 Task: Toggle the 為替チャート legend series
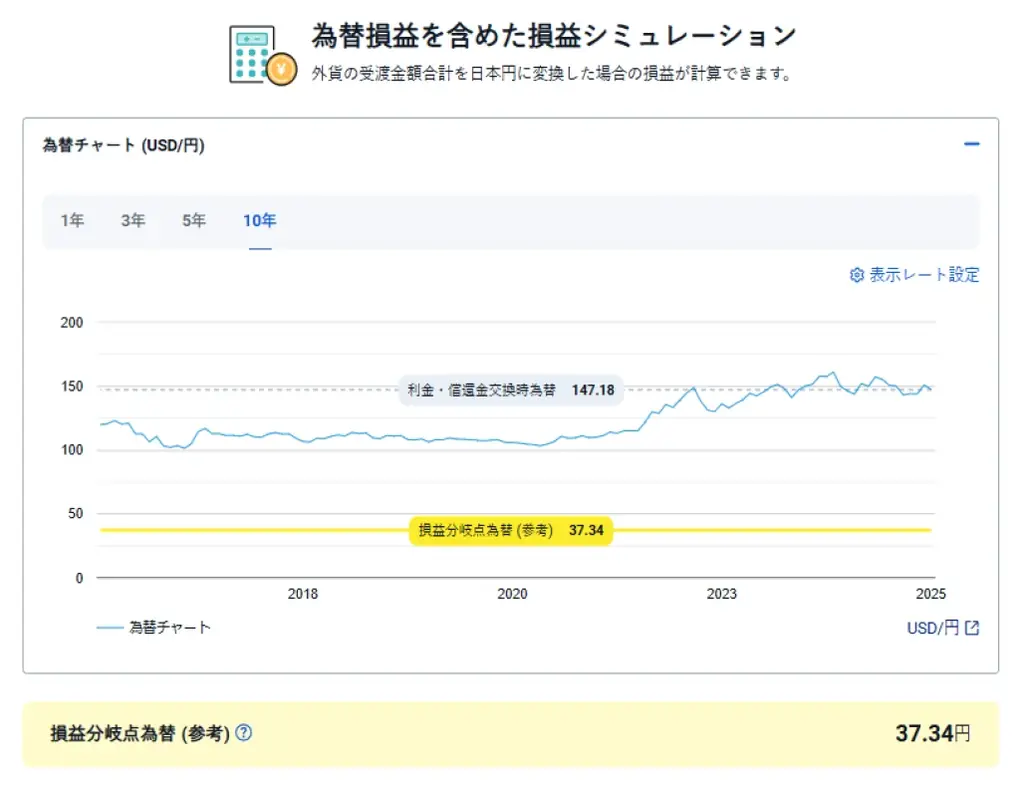(154, 628)
